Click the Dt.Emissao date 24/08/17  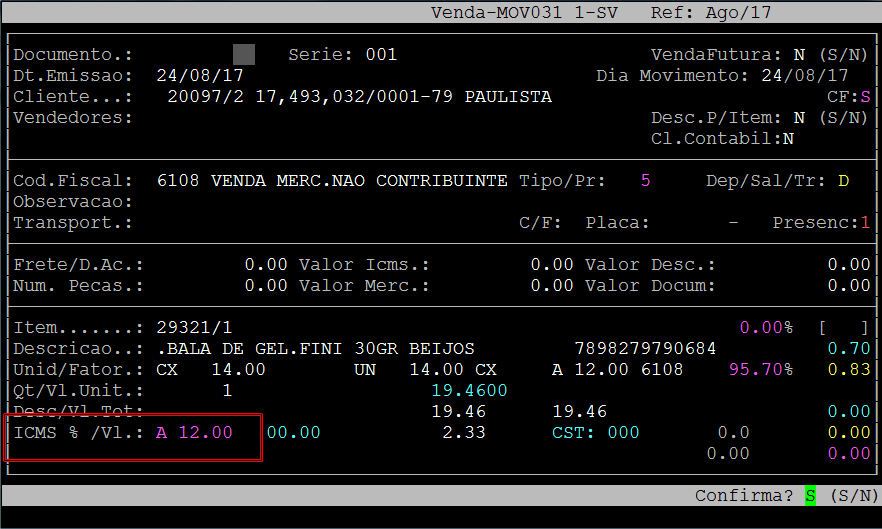click(200, 76)
